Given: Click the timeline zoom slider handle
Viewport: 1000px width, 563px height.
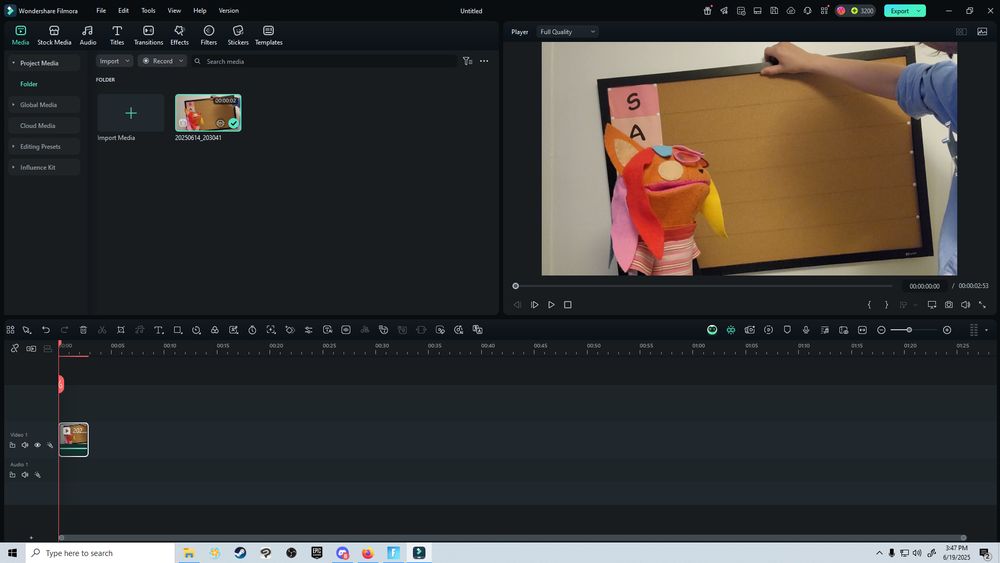Looking at the screenshot, I should [x=909, y=330].
